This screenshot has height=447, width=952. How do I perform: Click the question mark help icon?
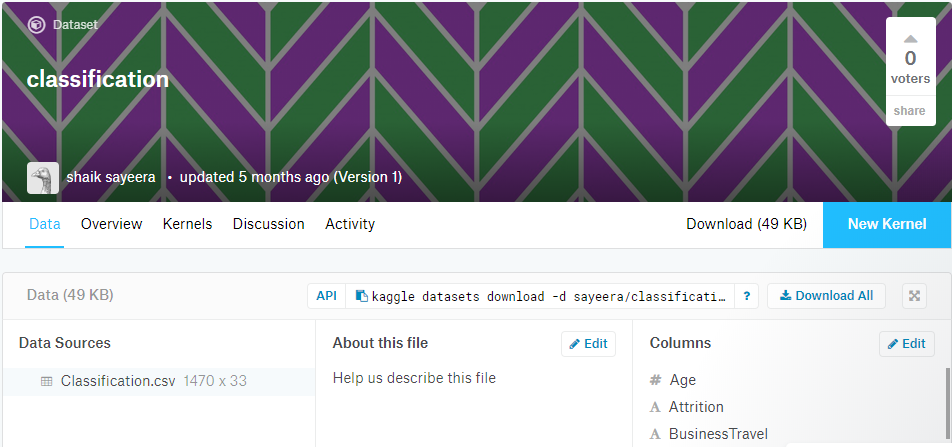coord(747,296)
